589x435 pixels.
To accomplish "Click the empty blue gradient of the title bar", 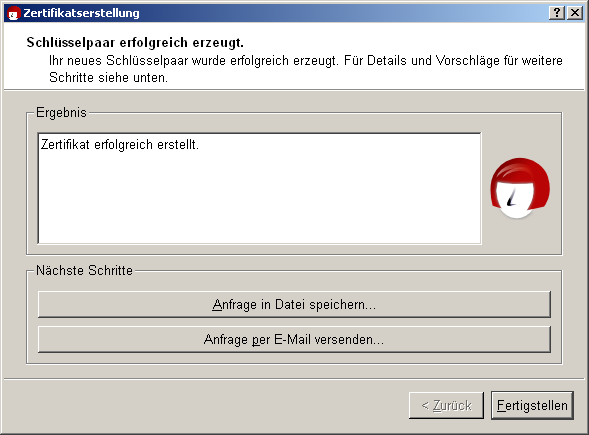I will (x=338, y=13).
